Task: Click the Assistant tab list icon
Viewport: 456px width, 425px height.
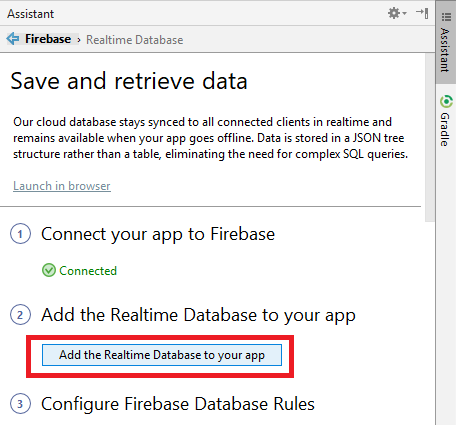Action: coord(446,17)
